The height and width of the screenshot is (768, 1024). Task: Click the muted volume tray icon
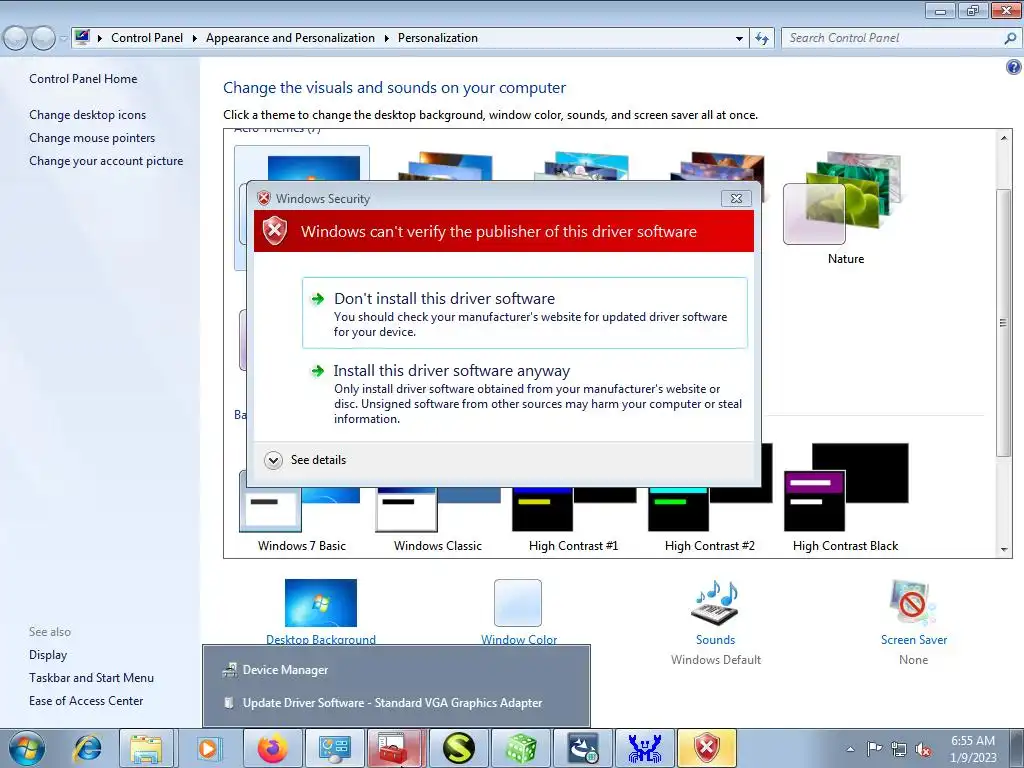923,749
